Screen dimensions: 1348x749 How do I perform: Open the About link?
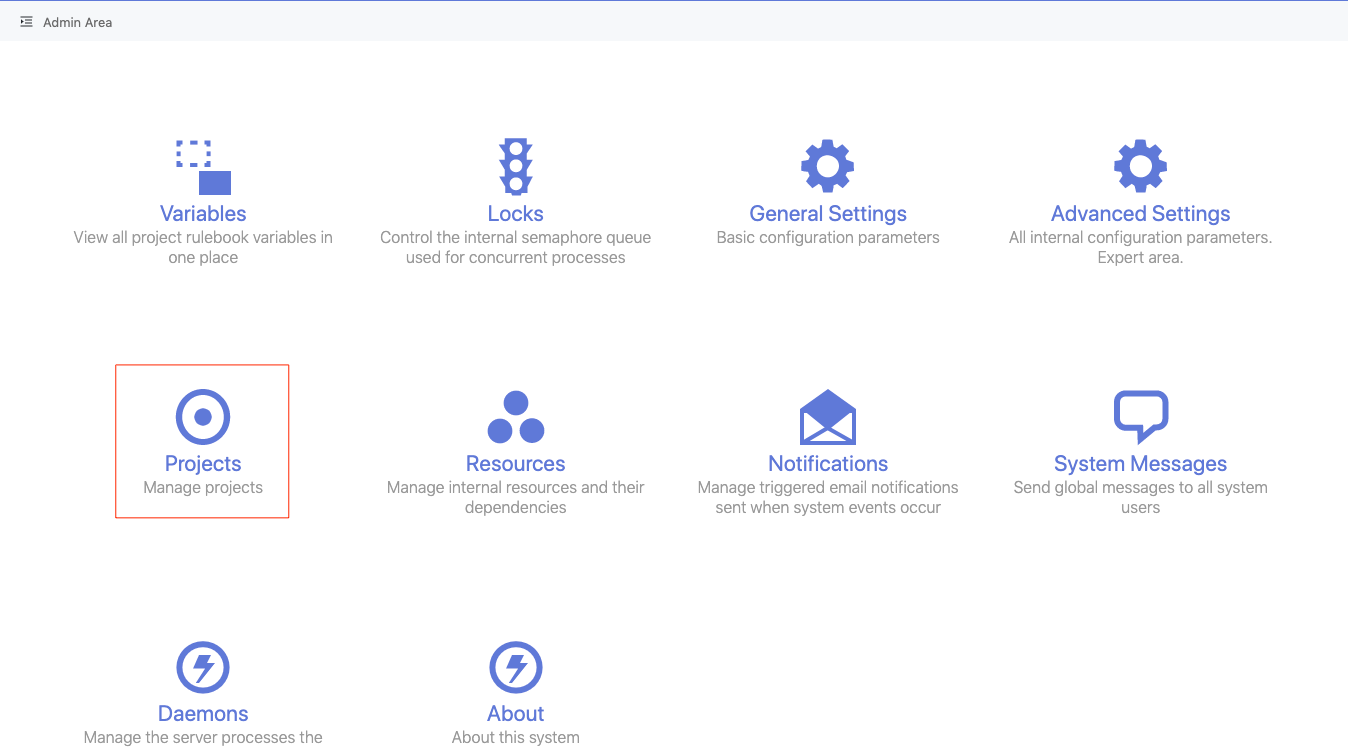point(516,713)
